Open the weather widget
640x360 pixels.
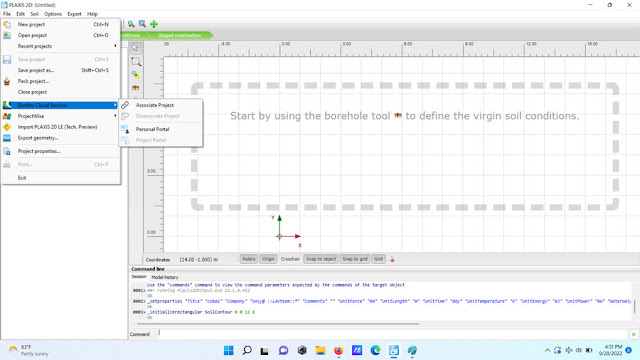[x=29, y=350]
